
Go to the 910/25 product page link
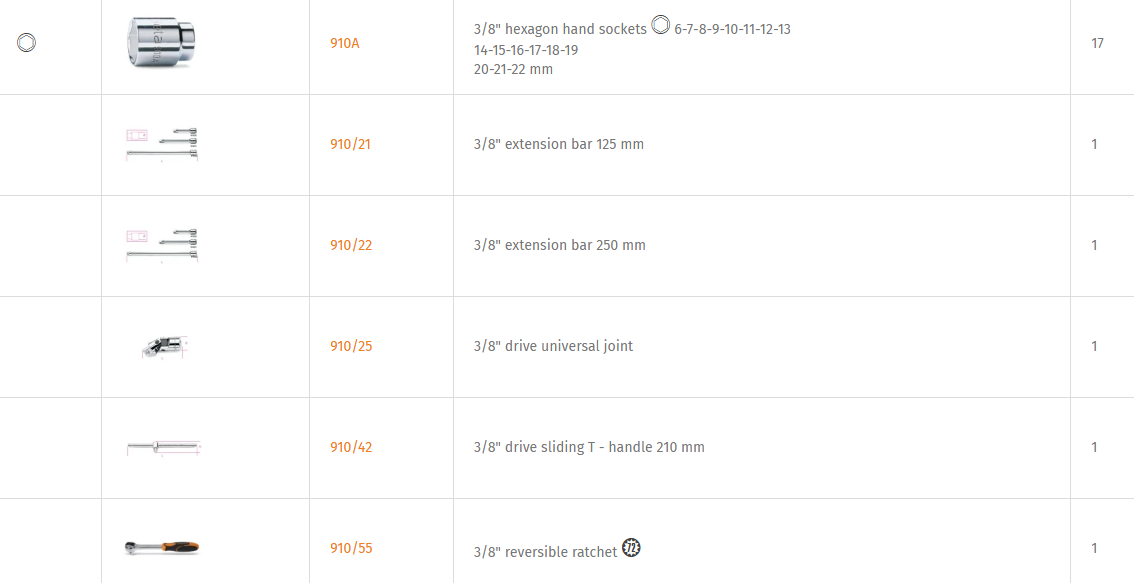(351, 346)
